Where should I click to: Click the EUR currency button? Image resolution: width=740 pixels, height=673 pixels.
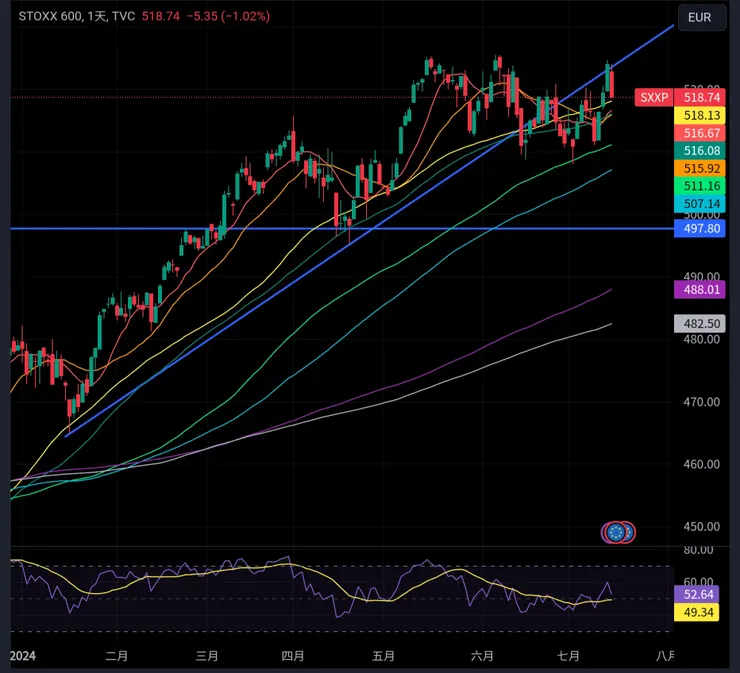click(x=702, y=17)
